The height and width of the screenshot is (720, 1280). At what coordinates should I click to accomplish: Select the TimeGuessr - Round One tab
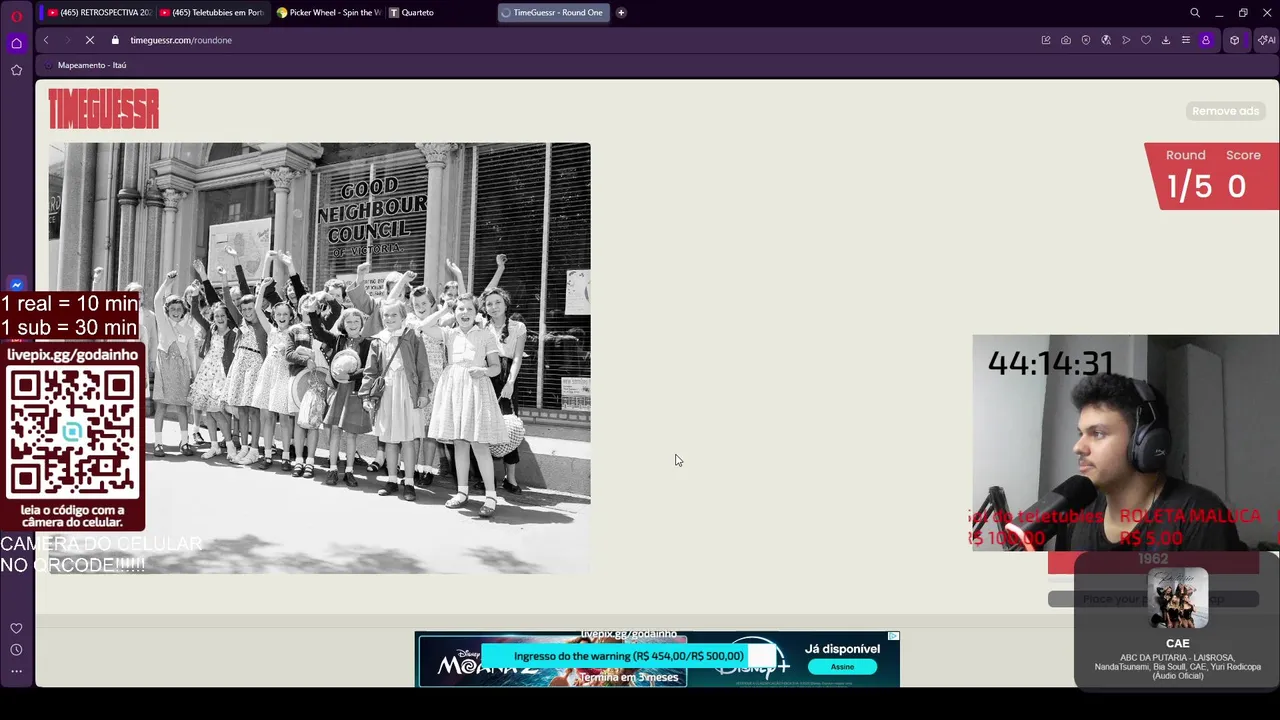click(554, 13)
